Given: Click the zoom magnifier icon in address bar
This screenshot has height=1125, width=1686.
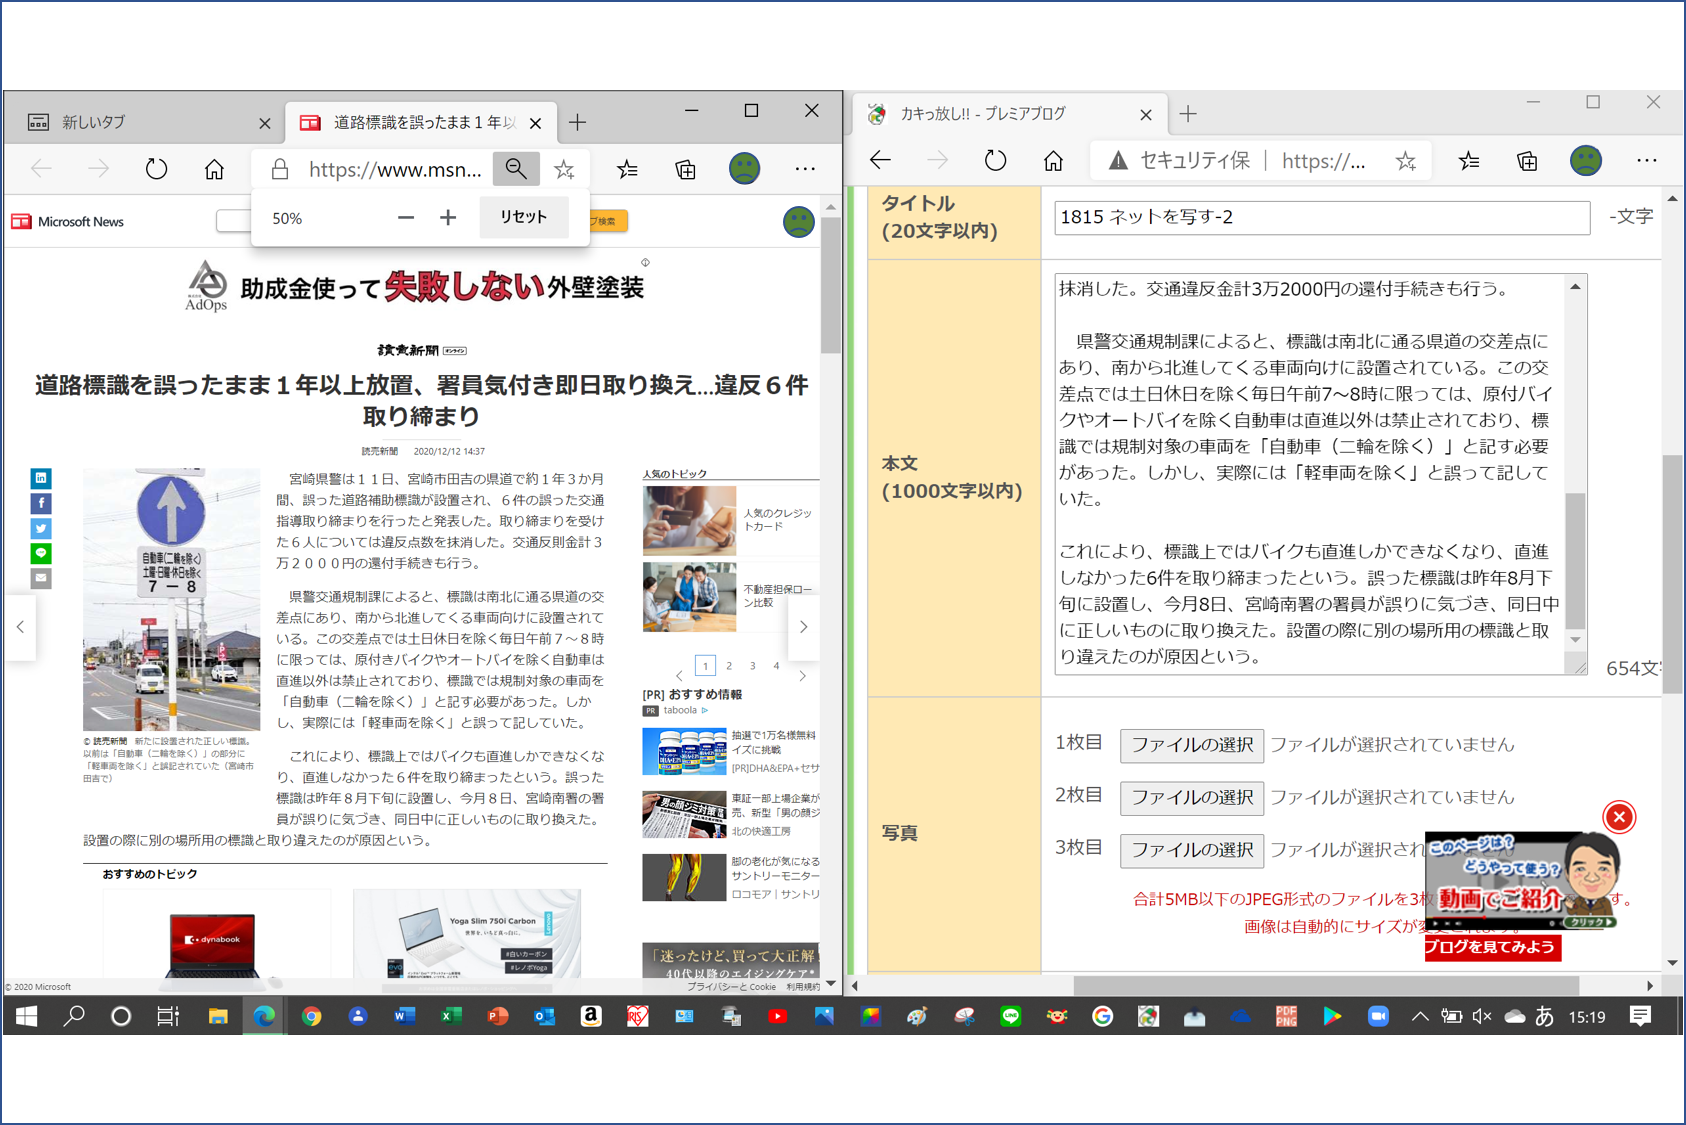Looking at the screenshot, I should pos(516,169).
